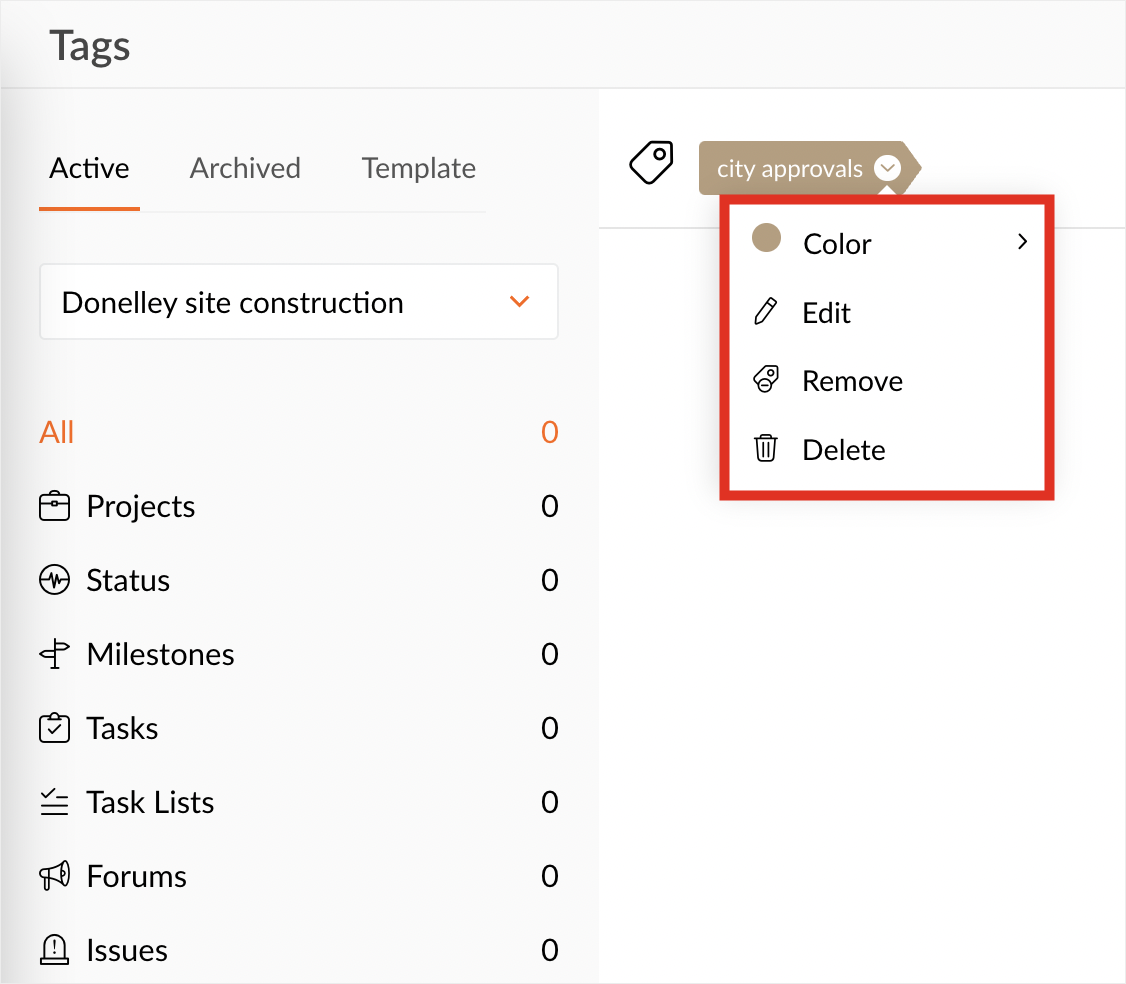Viewport: 1126px width, 984px height.
Task: Click the city approvals tag label
Action: tap(789, 168)
